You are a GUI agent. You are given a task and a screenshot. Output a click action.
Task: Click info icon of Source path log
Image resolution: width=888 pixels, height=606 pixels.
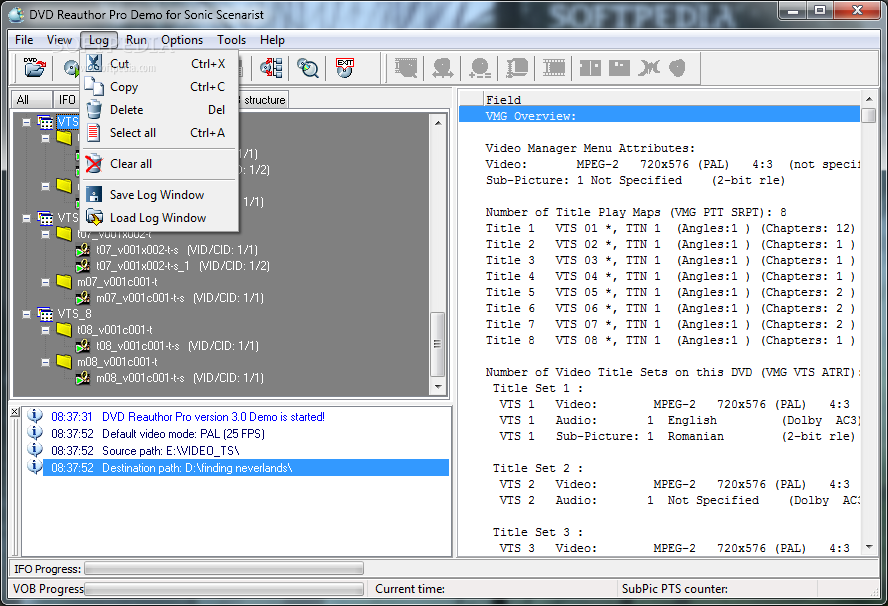point(35,450)
